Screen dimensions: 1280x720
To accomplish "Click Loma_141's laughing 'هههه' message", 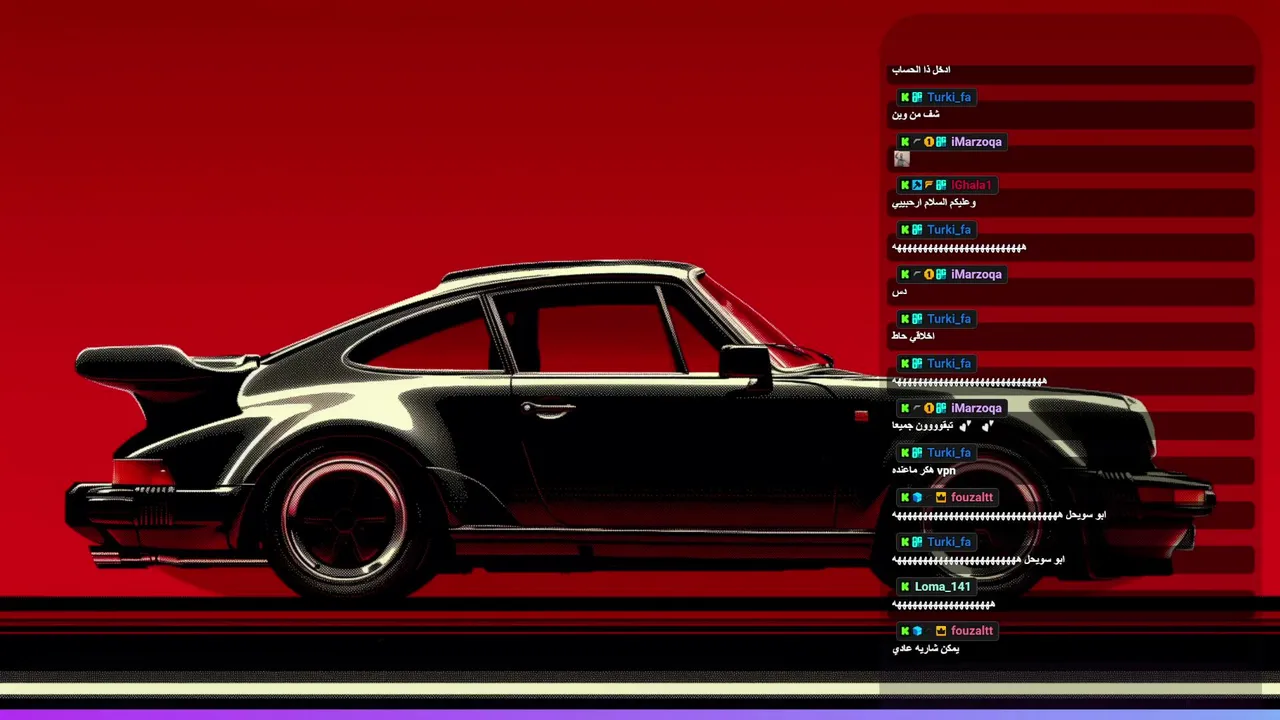I will 943,605.
